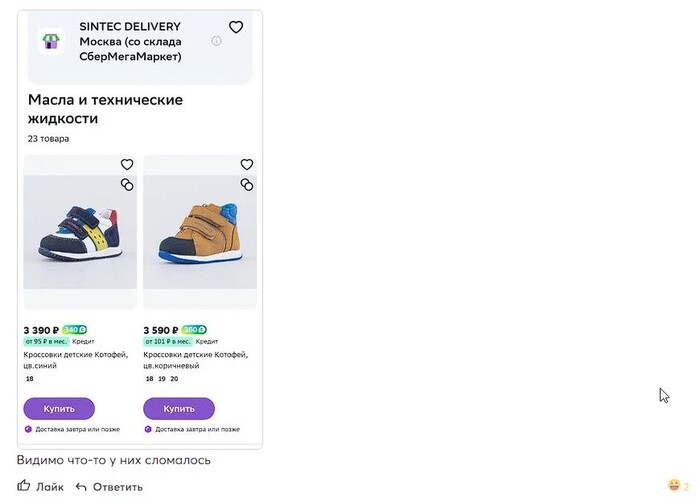Favorite the blue Котофей sneakers
The width and height of the screenshot is (700, 502).
click(127, 164)
